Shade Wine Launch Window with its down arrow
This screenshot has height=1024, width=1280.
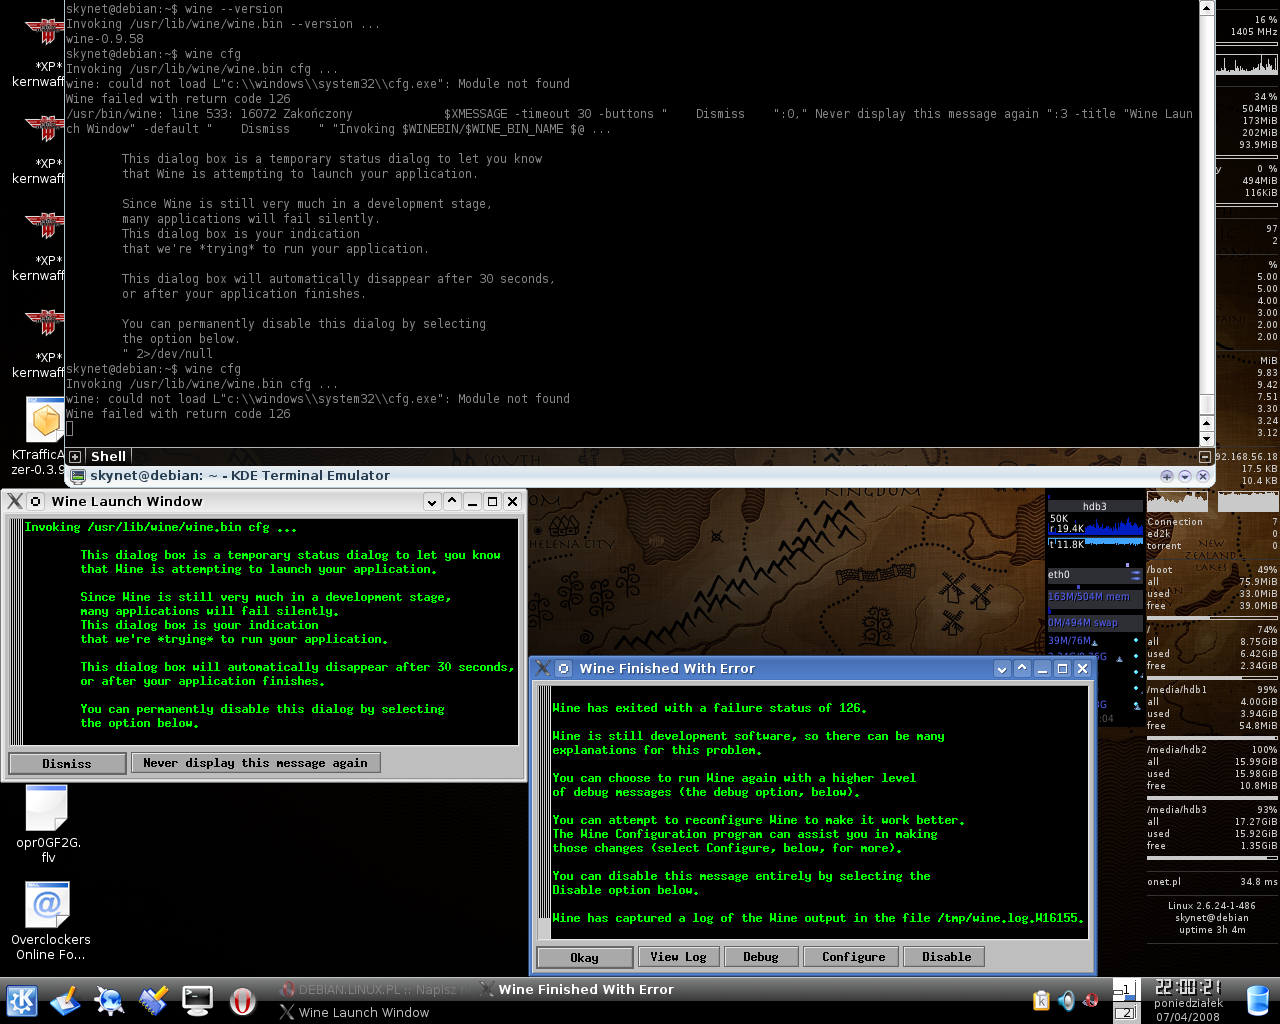432,502
